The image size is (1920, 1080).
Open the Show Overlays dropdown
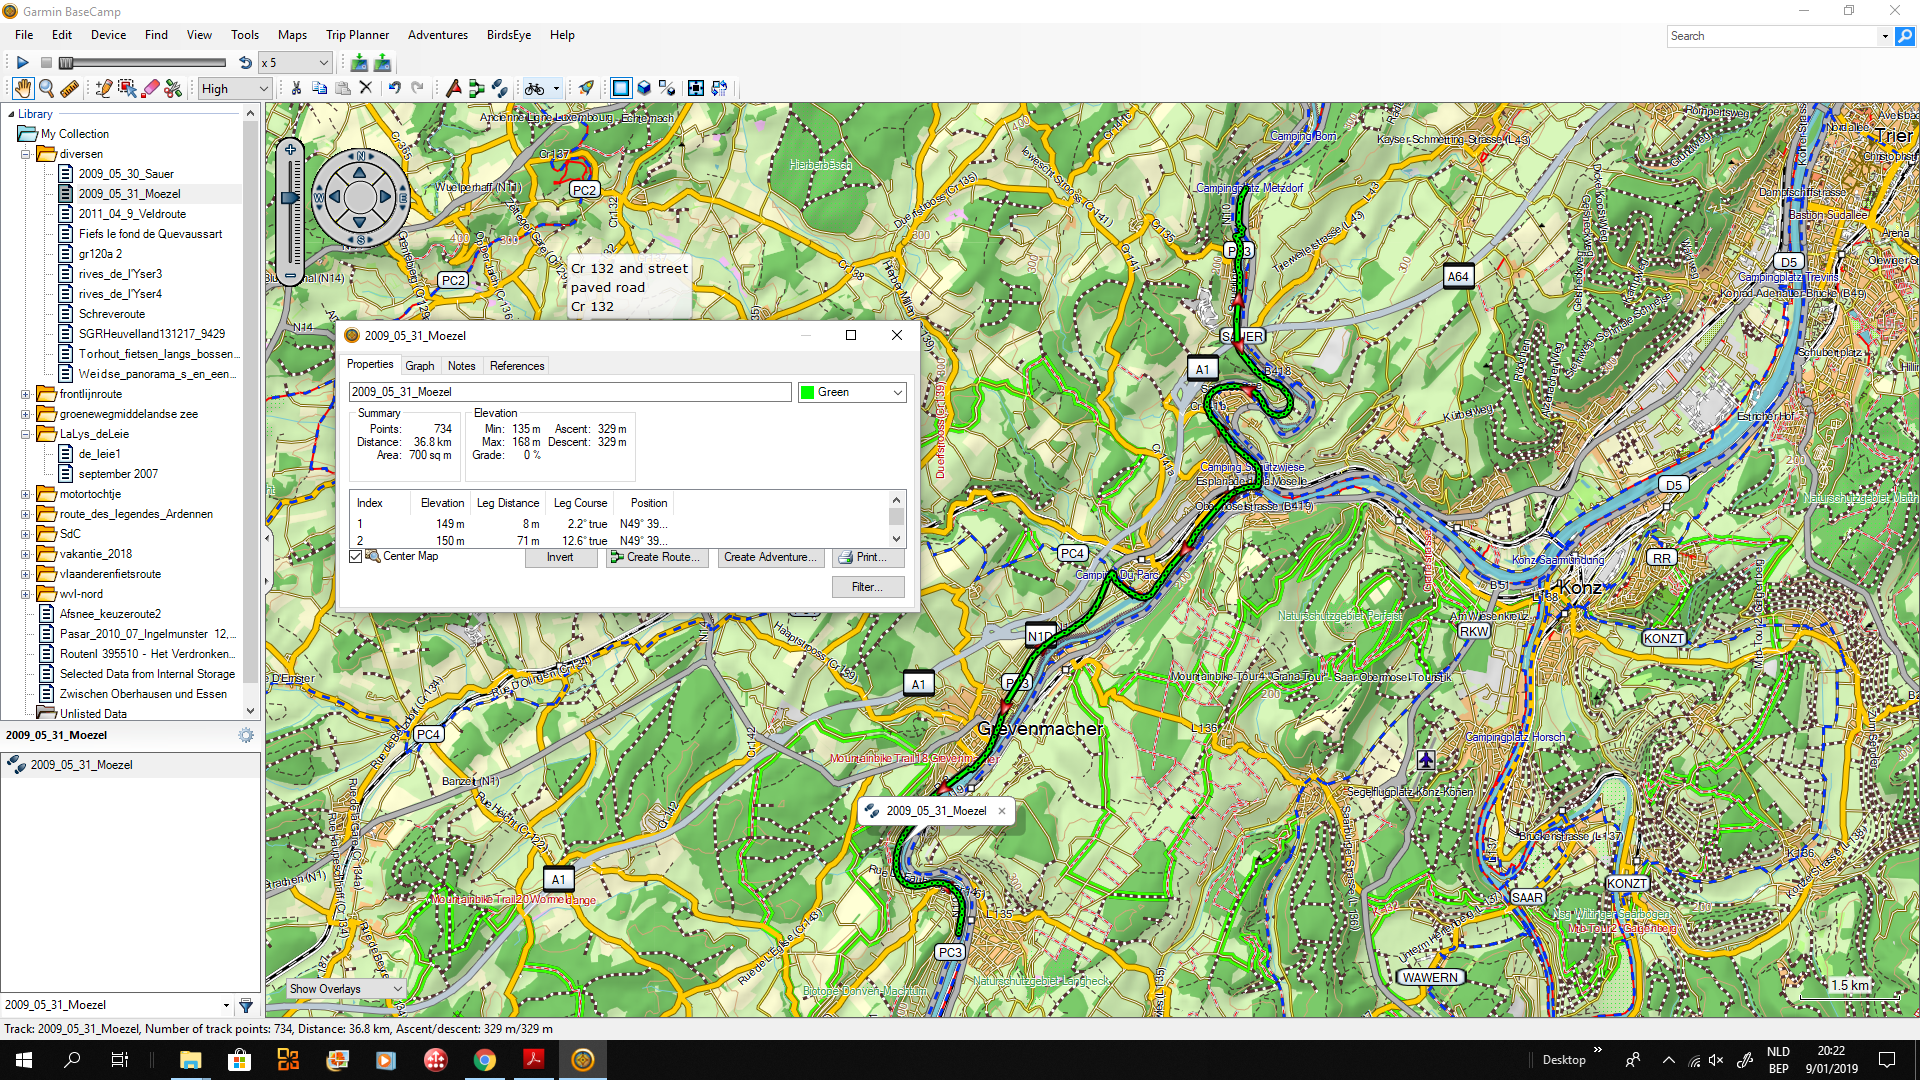[346, 989]
